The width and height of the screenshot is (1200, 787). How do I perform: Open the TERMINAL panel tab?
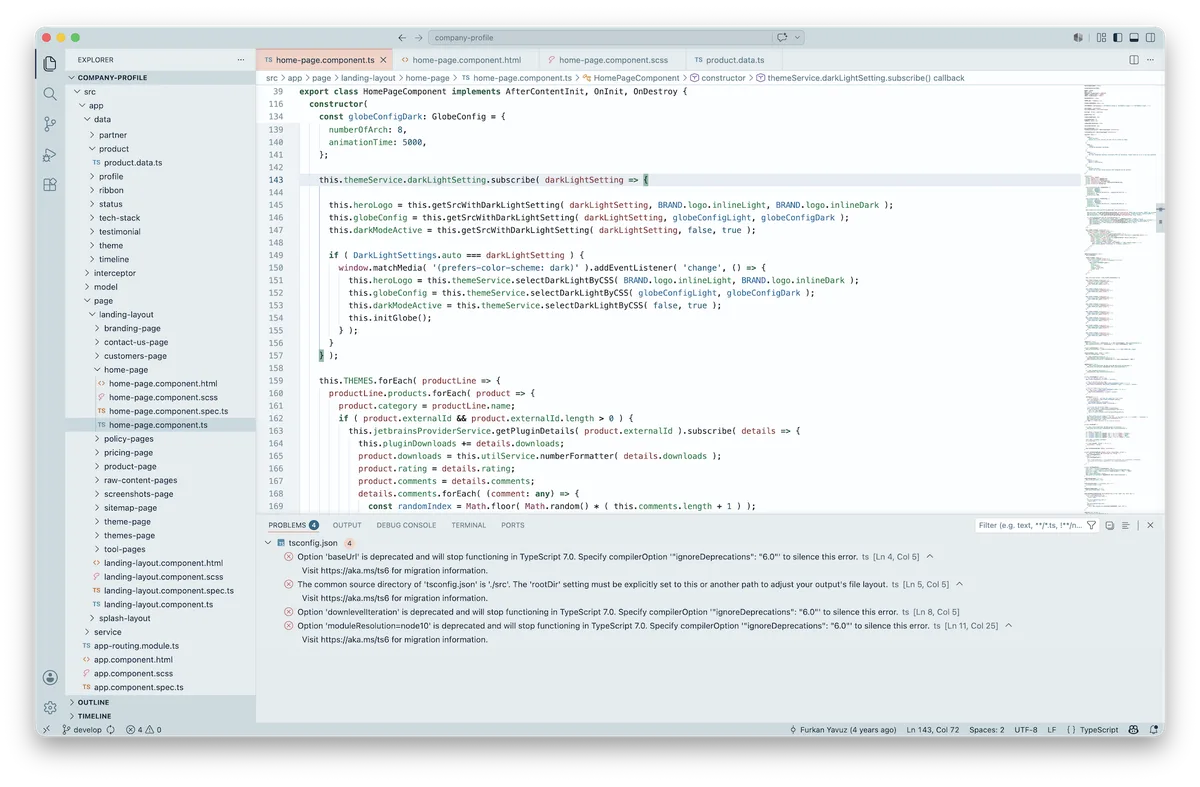[x=468, y=525]
